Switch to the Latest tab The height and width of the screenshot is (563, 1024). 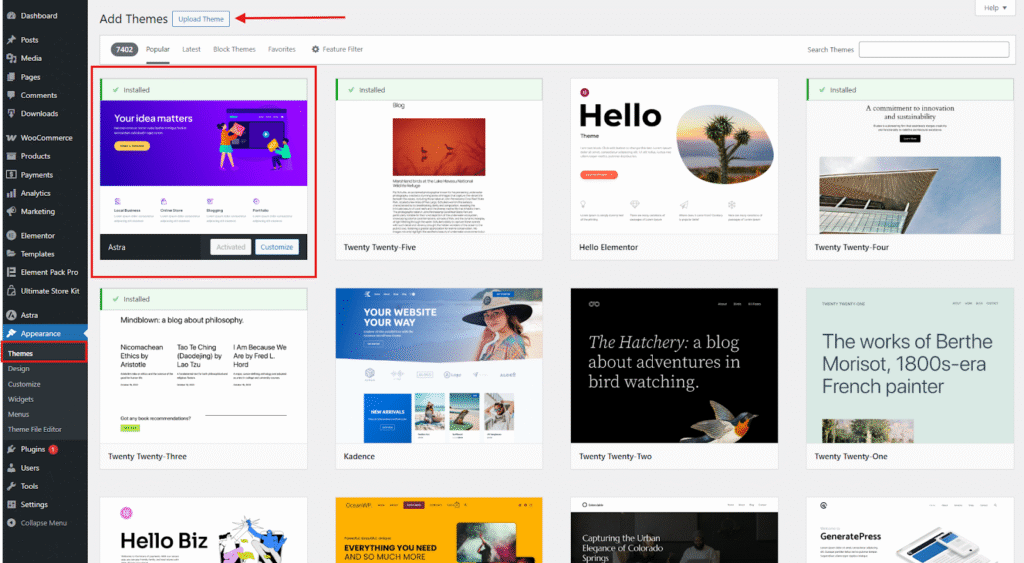tap(191, 50)
